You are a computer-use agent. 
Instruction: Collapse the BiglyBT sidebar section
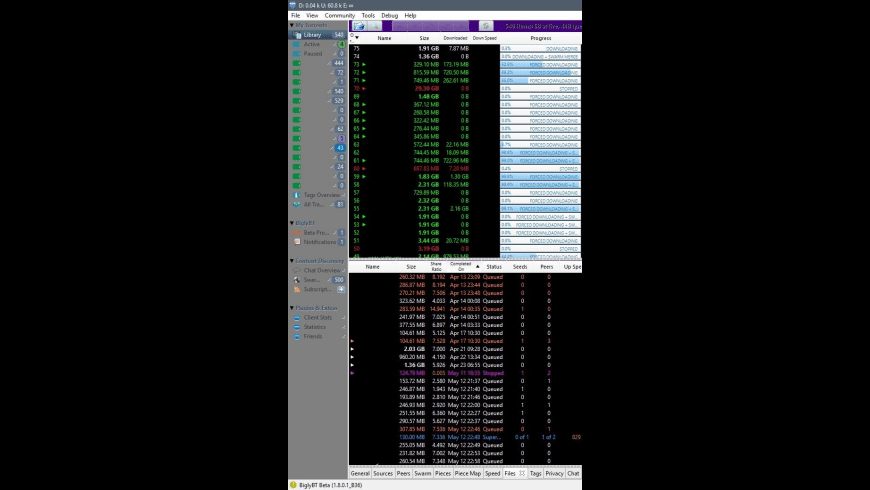pos(292,223)
